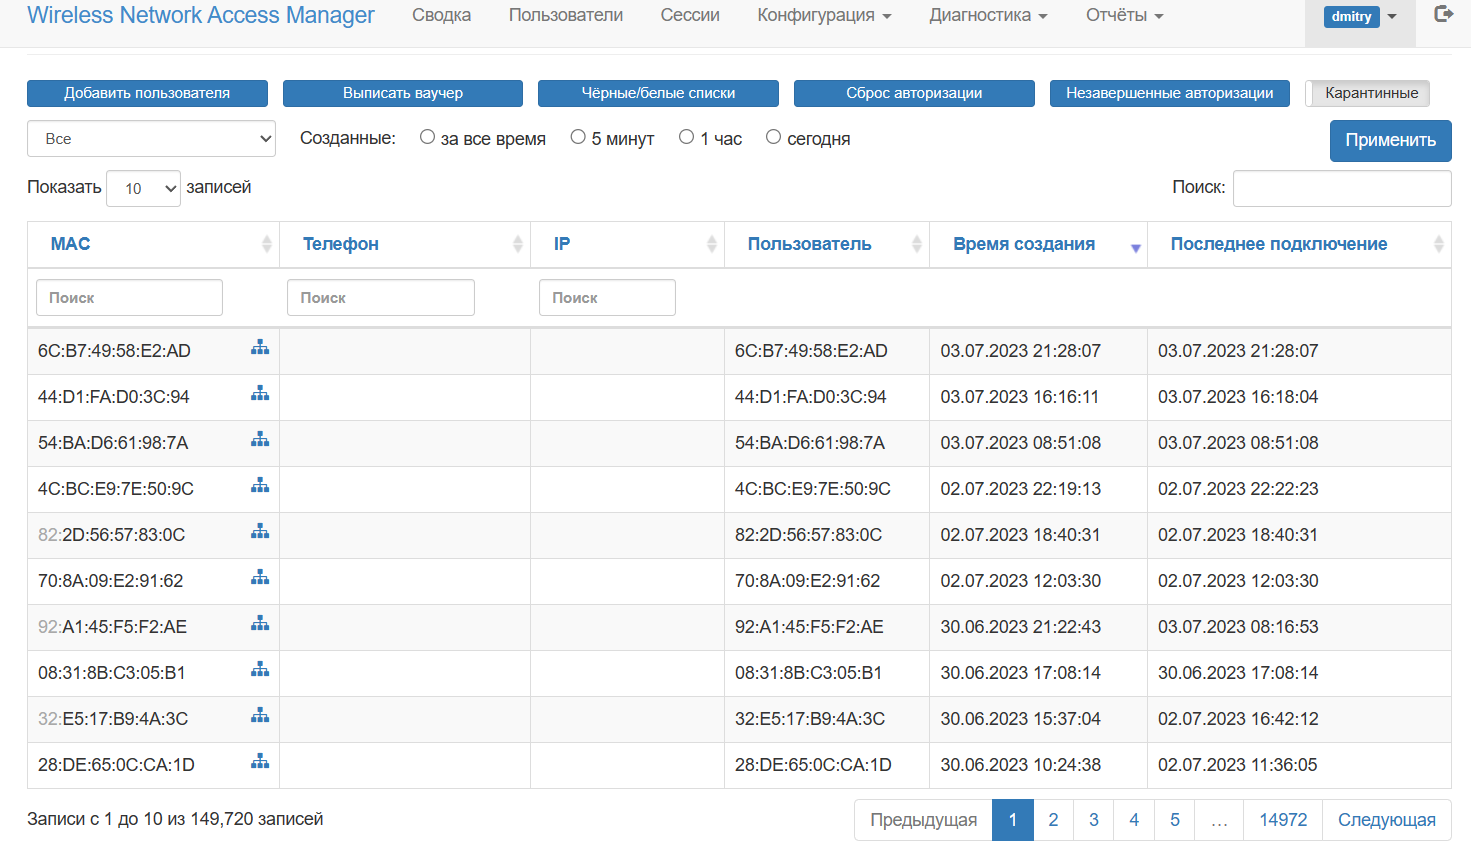This screenshot has height=849, width=1471.
Task: Select '5 минут' radio option
Action: (x=578, y=137)
